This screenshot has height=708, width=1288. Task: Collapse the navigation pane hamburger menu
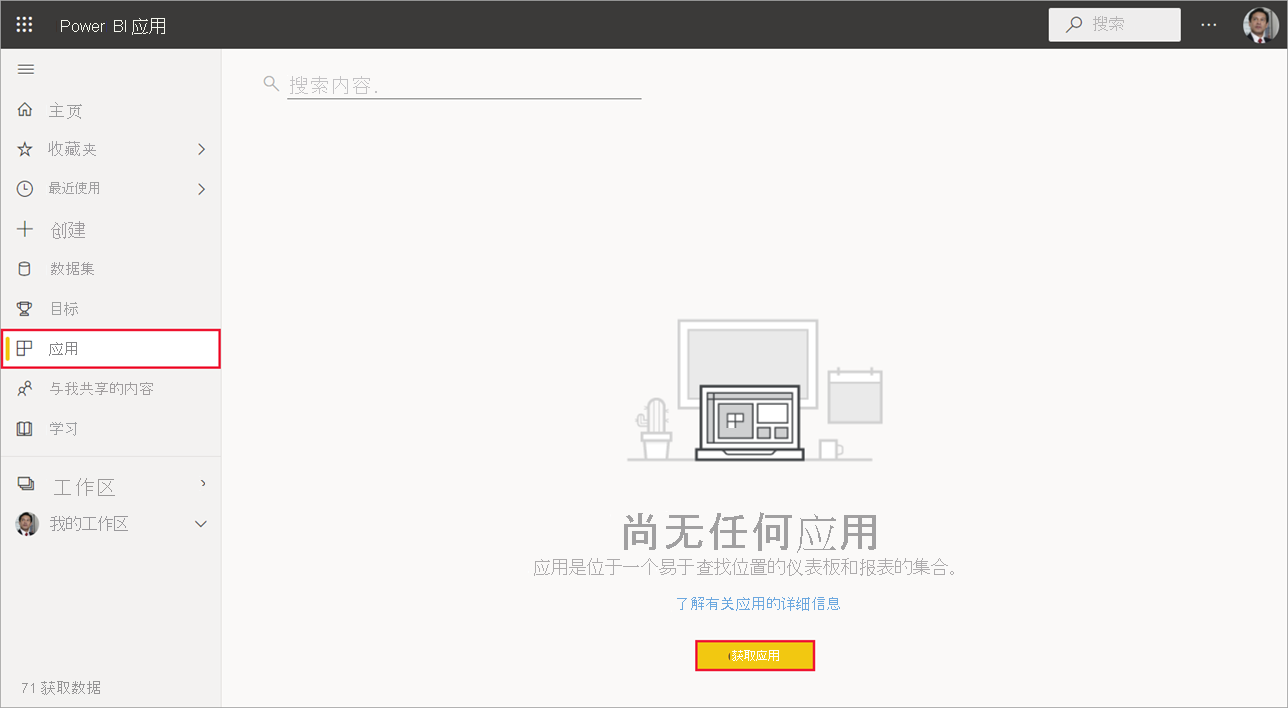26,69
